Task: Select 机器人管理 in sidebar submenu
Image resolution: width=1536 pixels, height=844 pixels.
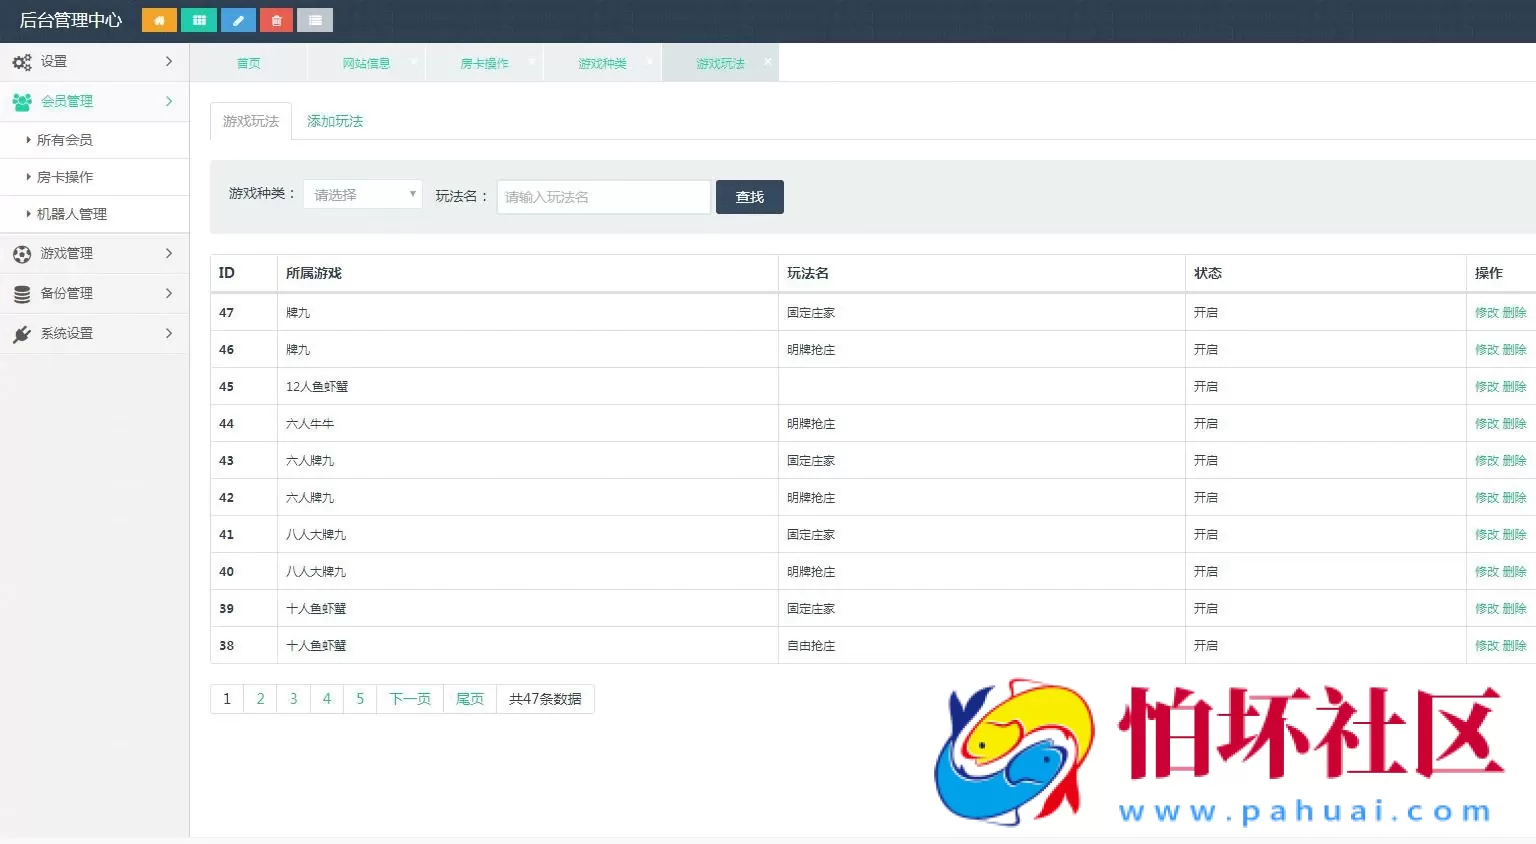Action: (72, 214)
